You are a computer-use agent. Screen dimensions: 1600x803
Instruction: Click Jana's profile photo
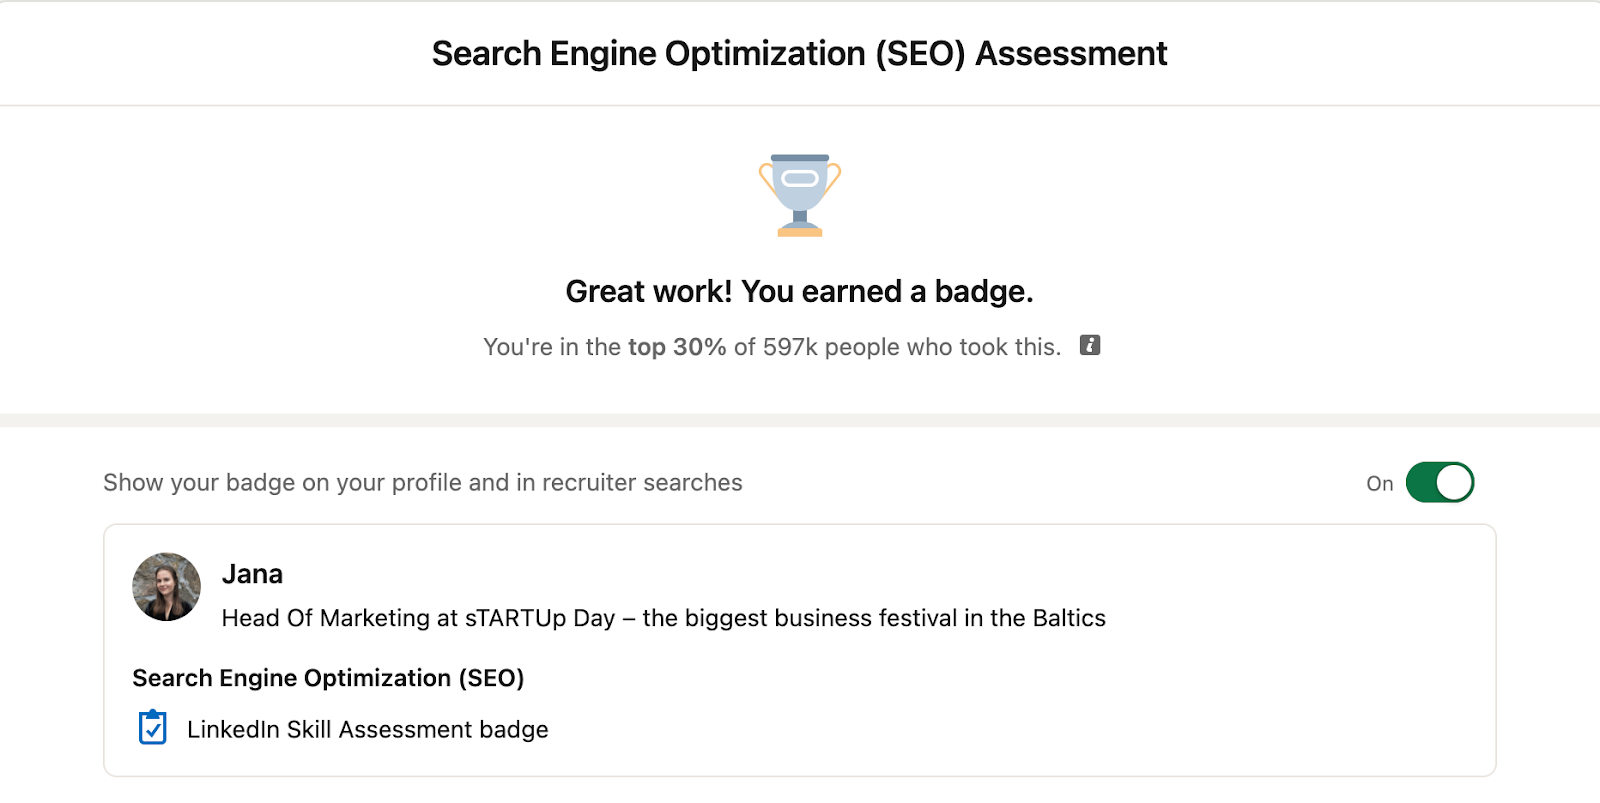(167, 587)
